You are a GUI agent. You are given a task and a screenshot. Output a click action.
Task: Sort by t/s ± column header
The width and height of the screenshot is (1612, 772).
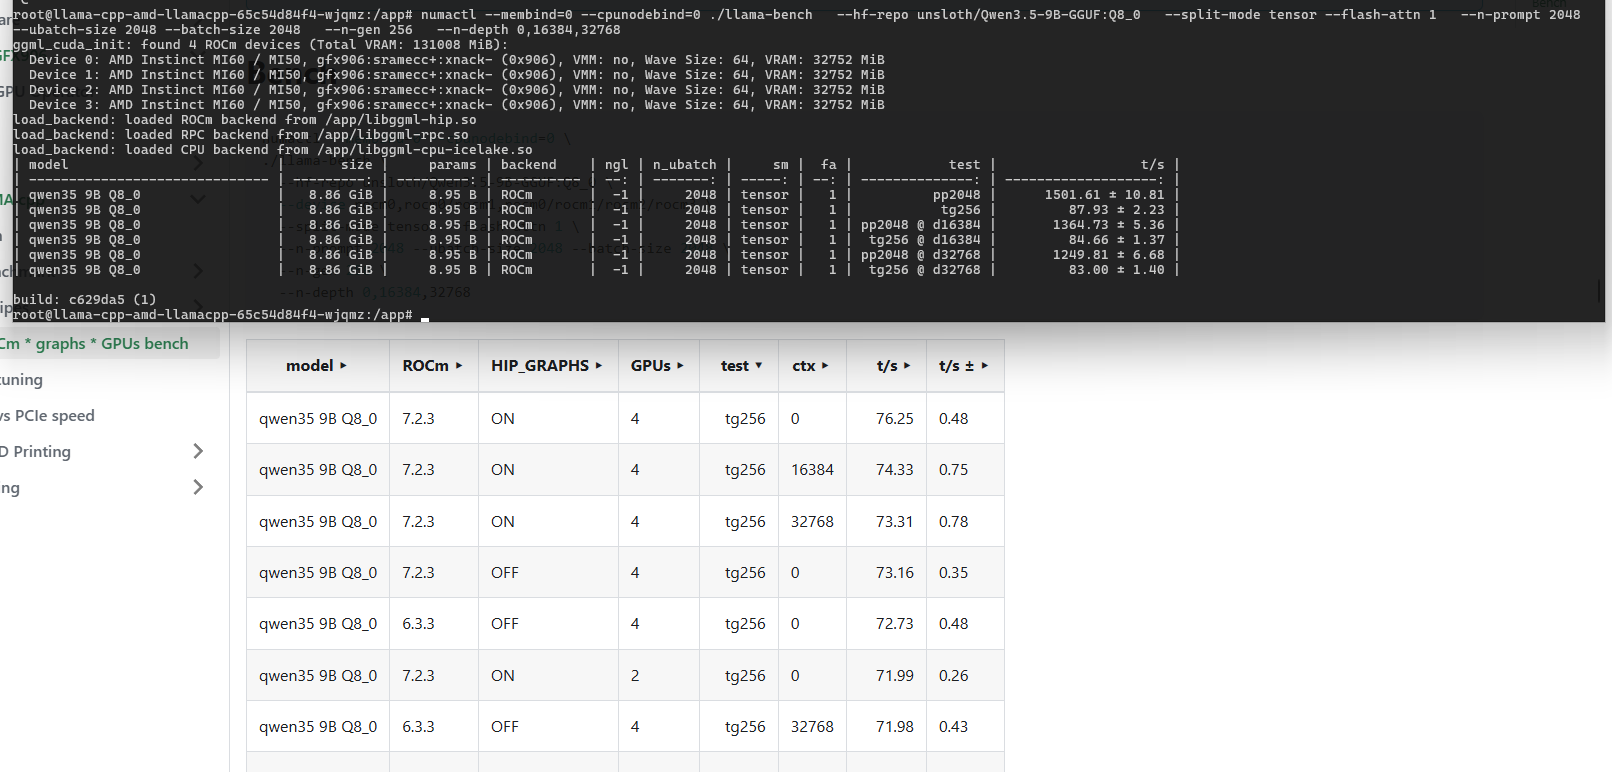[x=963, y=366]
